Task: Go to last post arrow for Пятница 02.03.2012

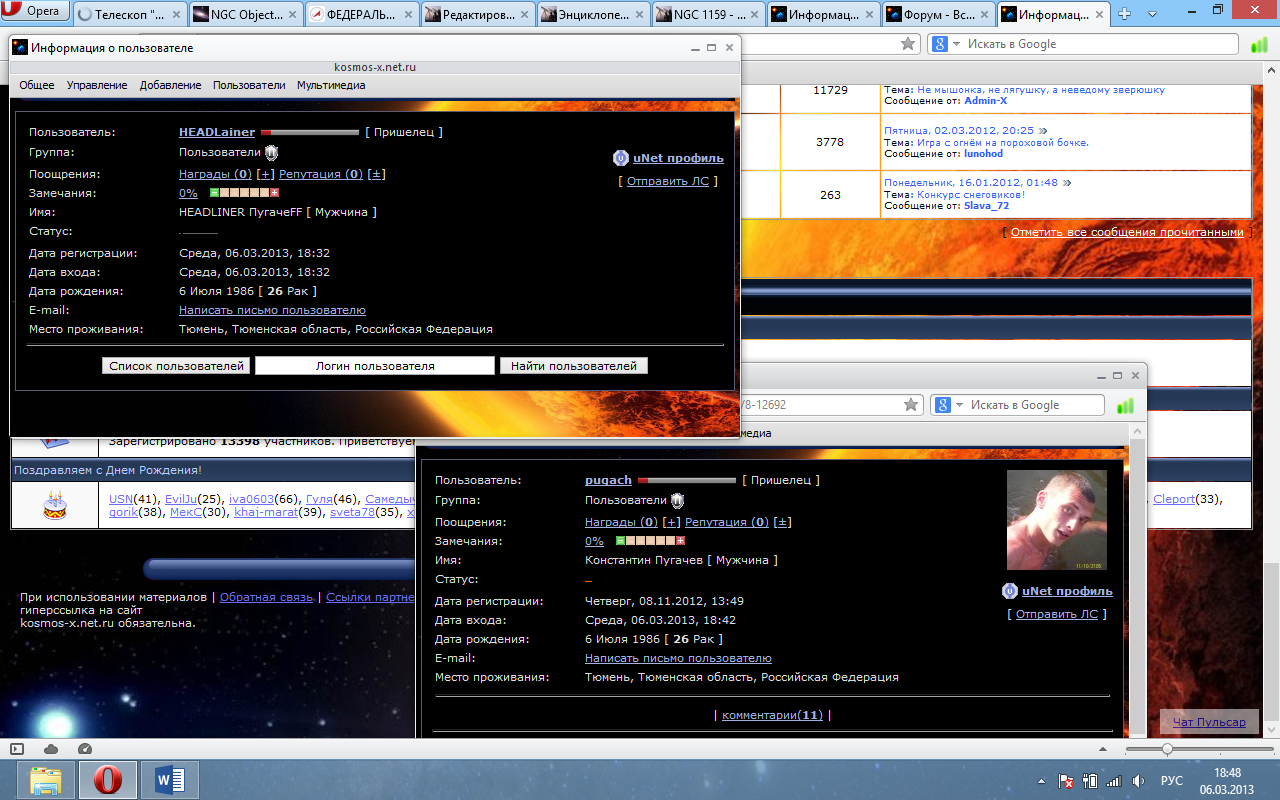Action: (1043, 130)
